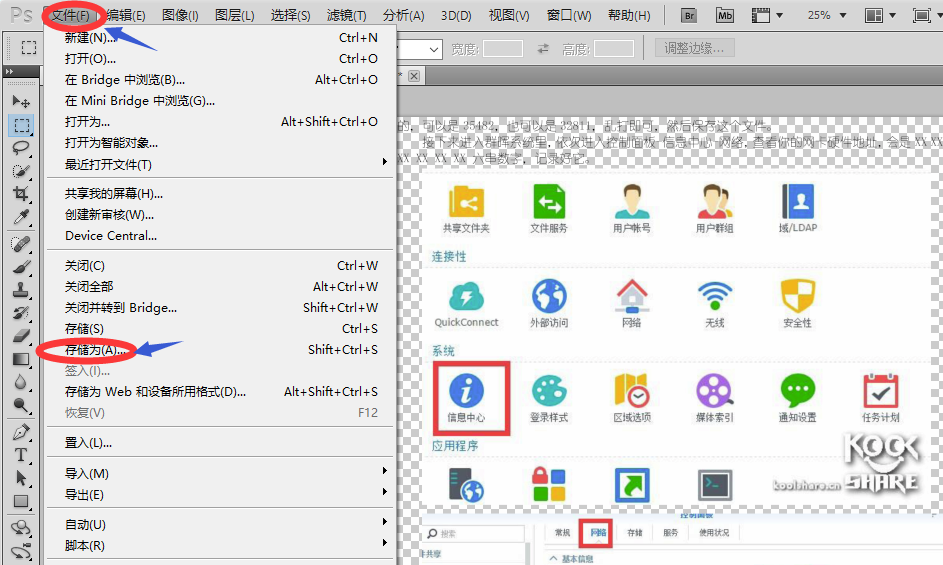This screenshot has width=943, height=565.
Task: Close the open document tab
Action: pos(414,76)
